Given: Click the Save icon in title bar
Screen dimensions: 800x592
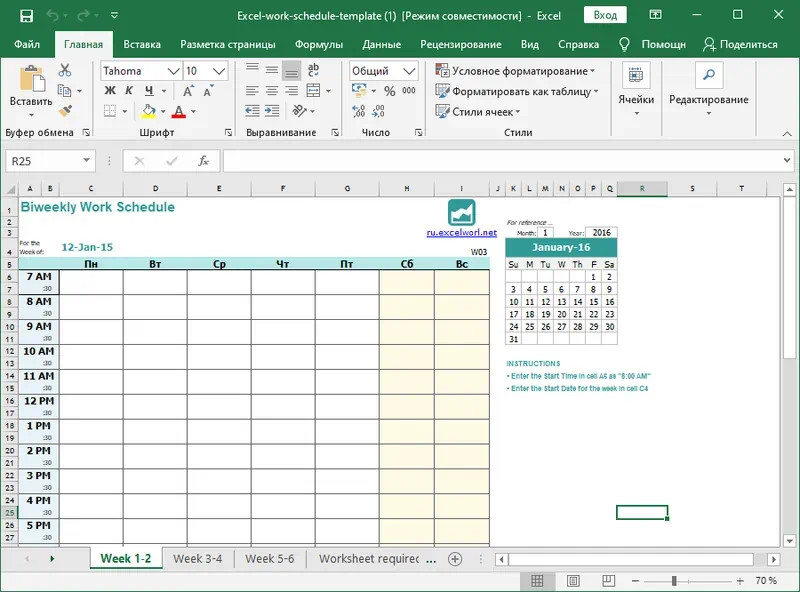Looking at the screenshot, I should [26, 16].
